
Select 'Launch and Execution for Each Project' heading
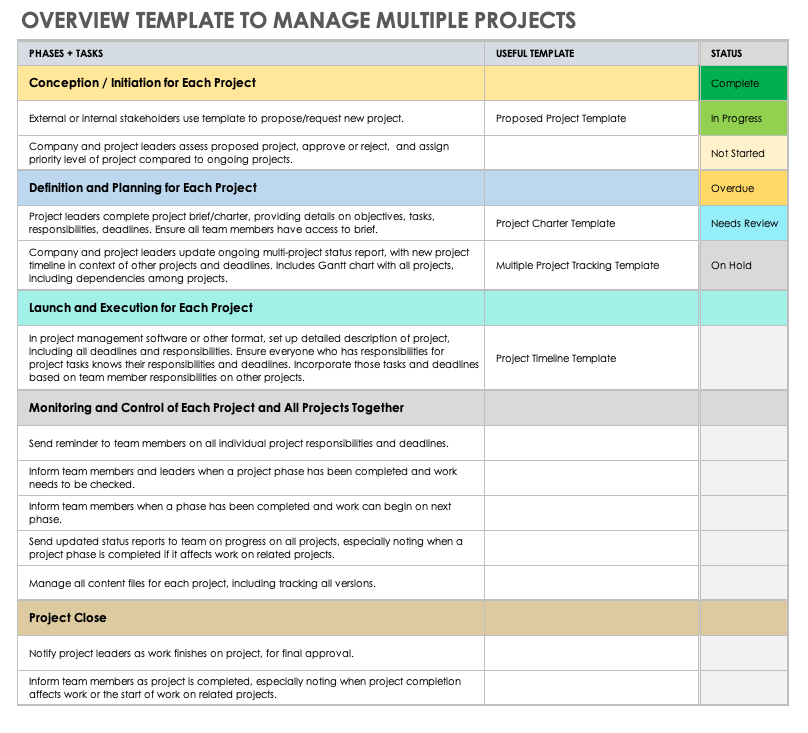251,308
